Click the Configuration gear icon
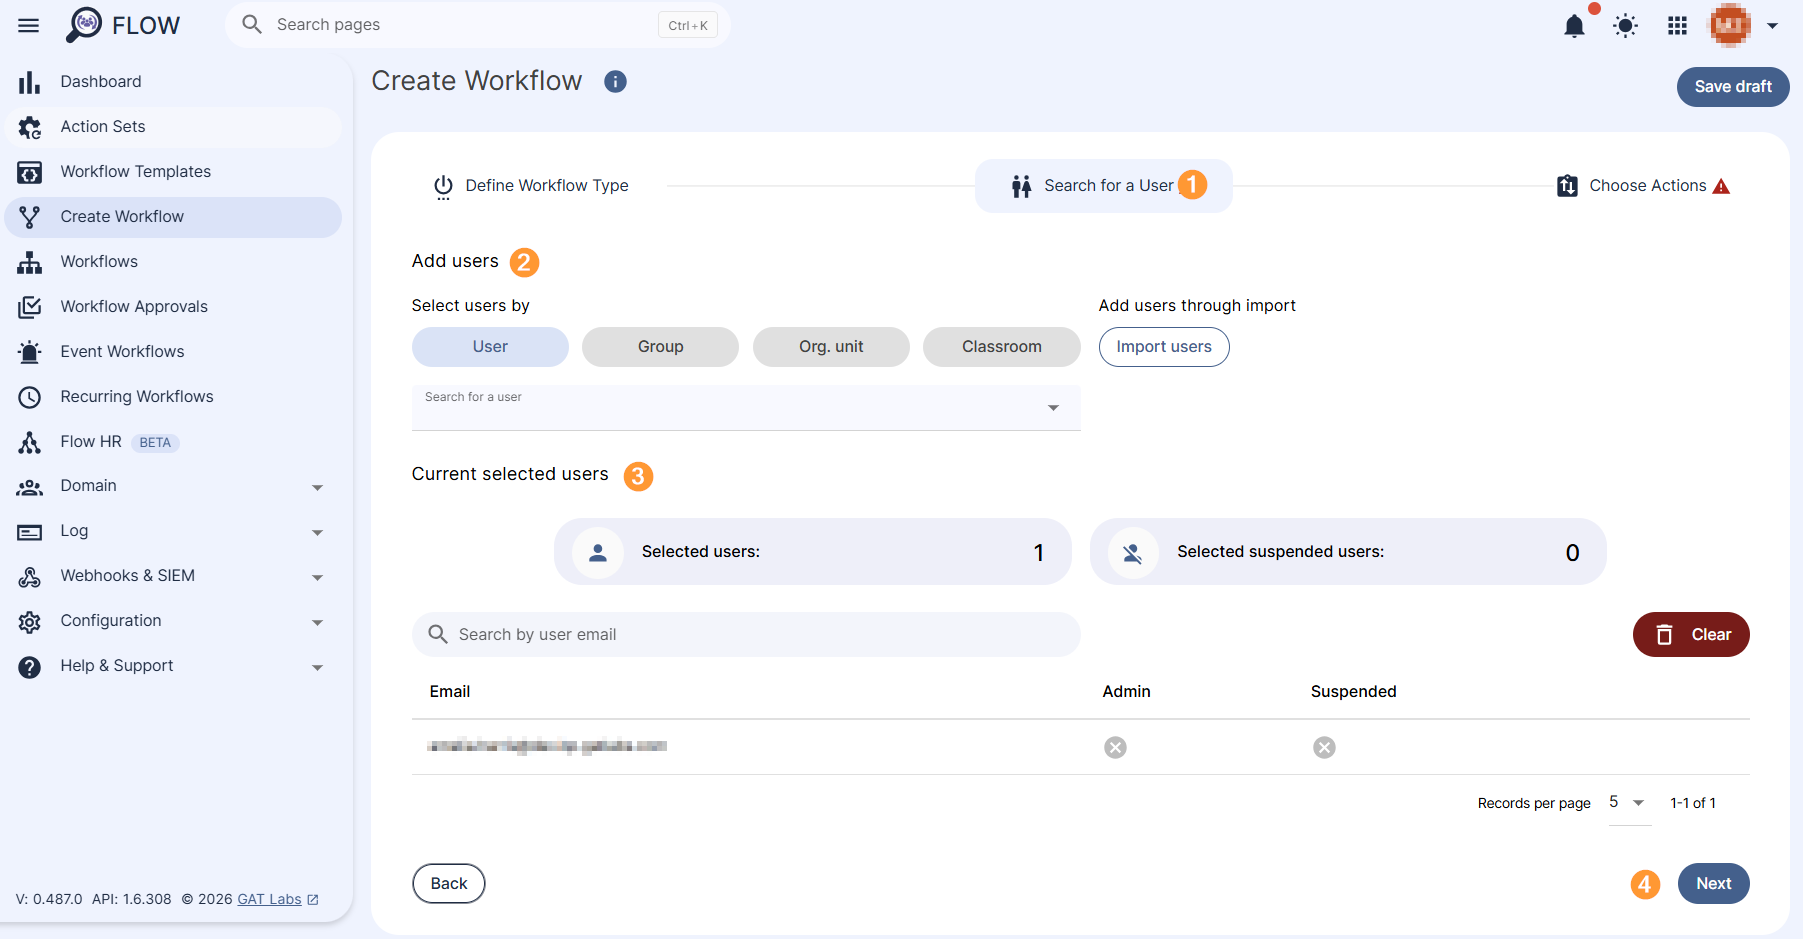Viewport: 1803px width, 939px height. (30, 622)
